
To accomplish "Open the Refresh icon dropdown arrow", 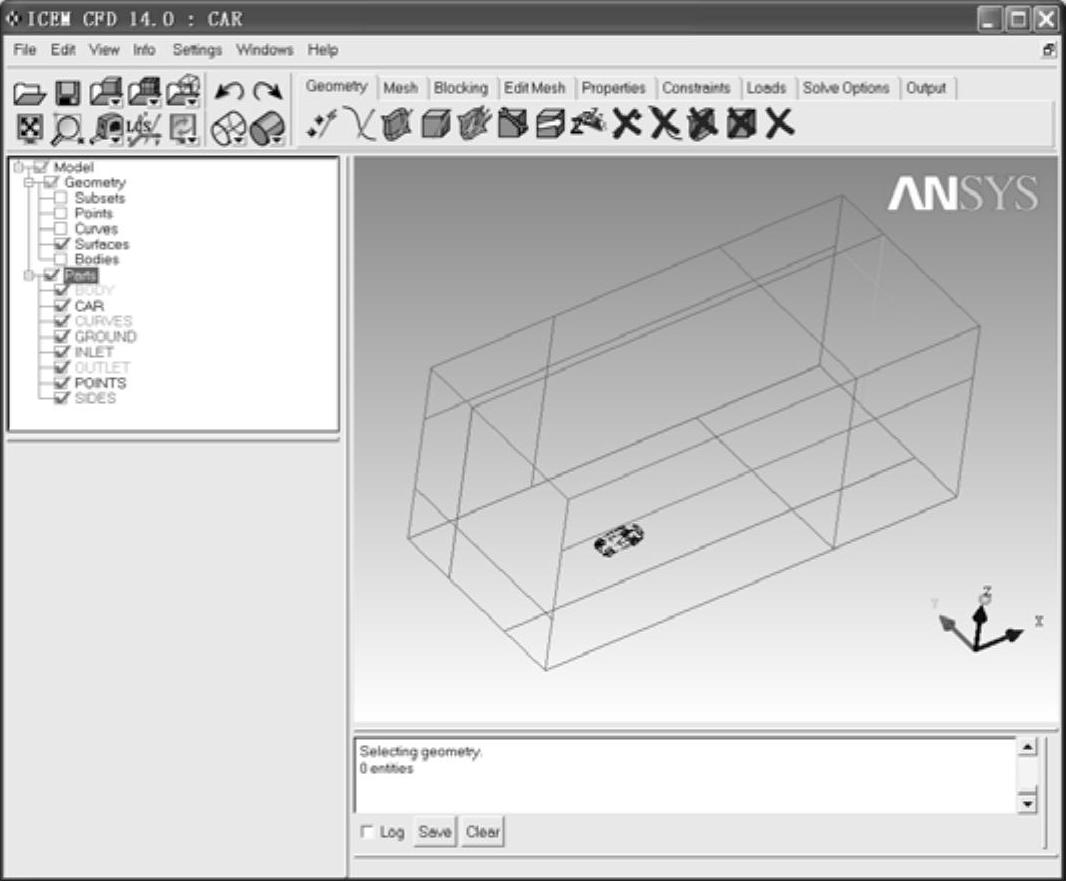I will [x=193, y=140].
